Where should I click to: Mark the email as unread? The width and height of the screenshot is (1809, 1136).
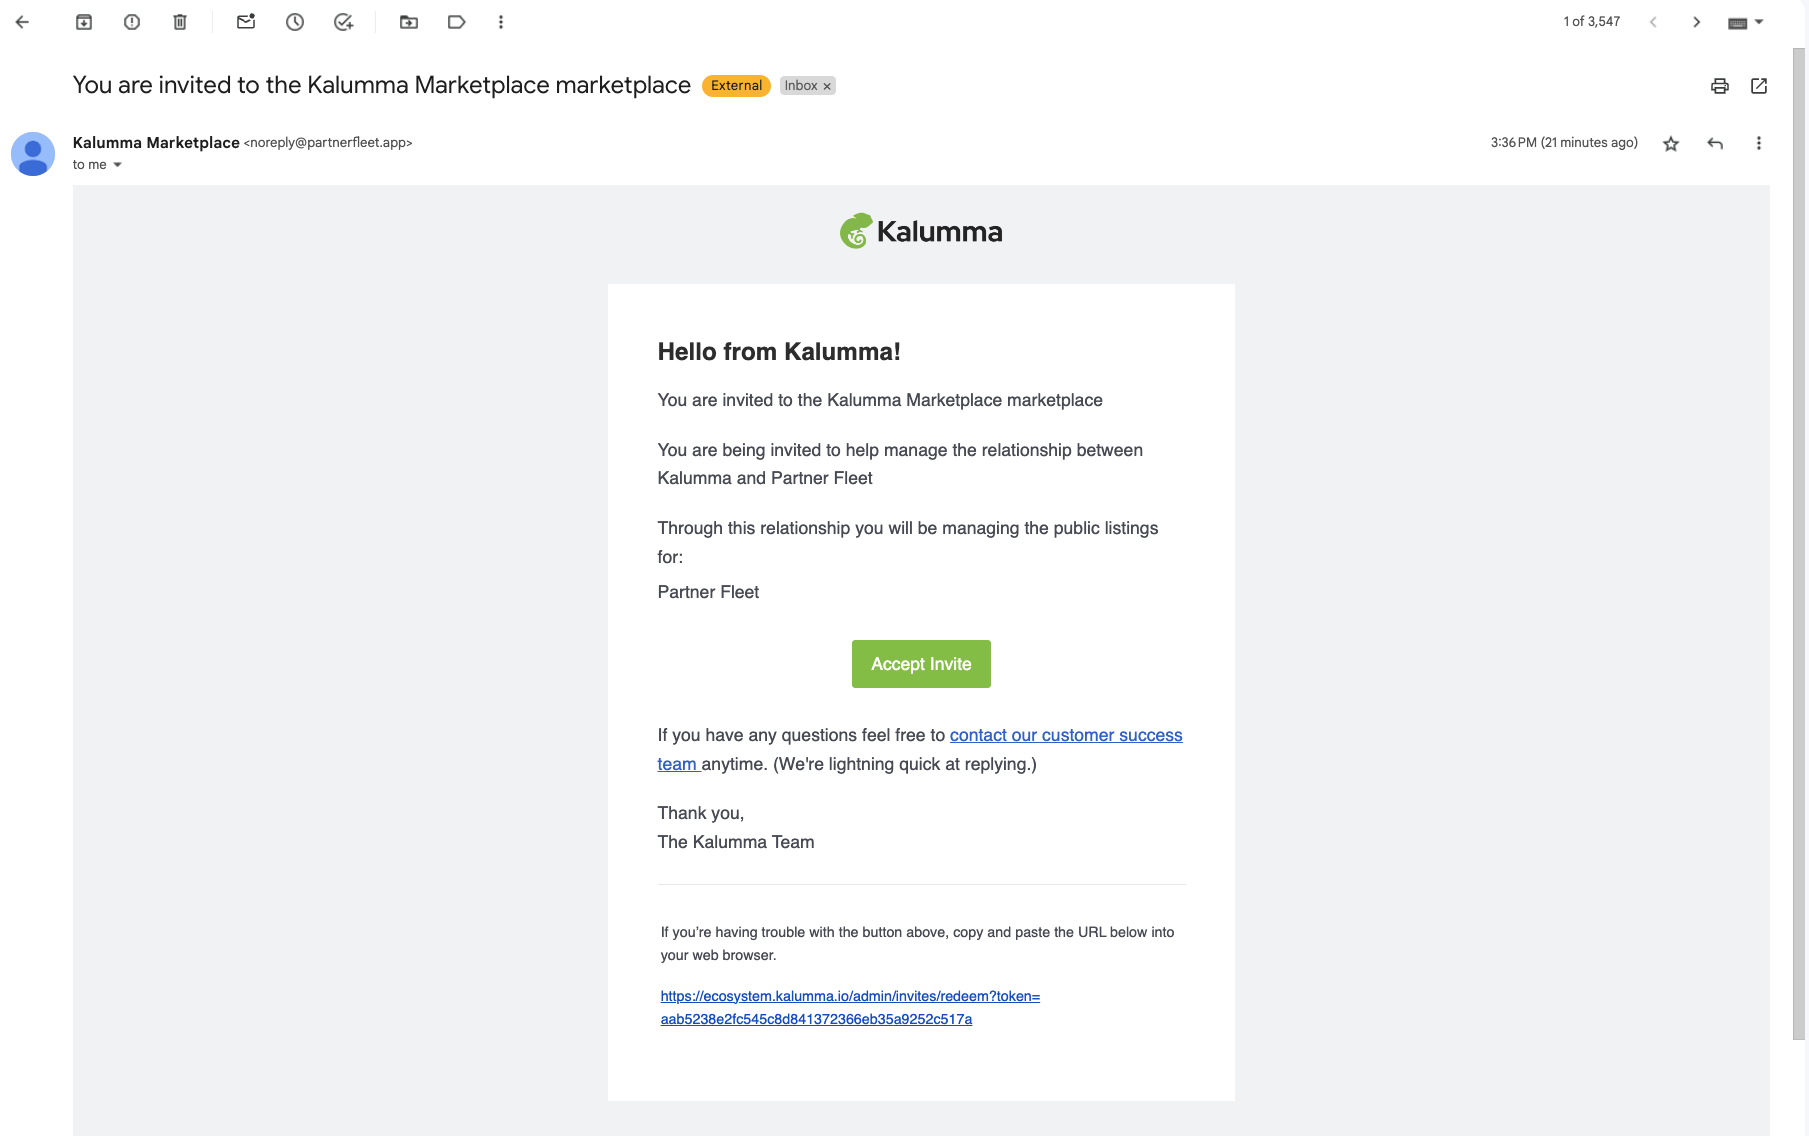point(246,21)
